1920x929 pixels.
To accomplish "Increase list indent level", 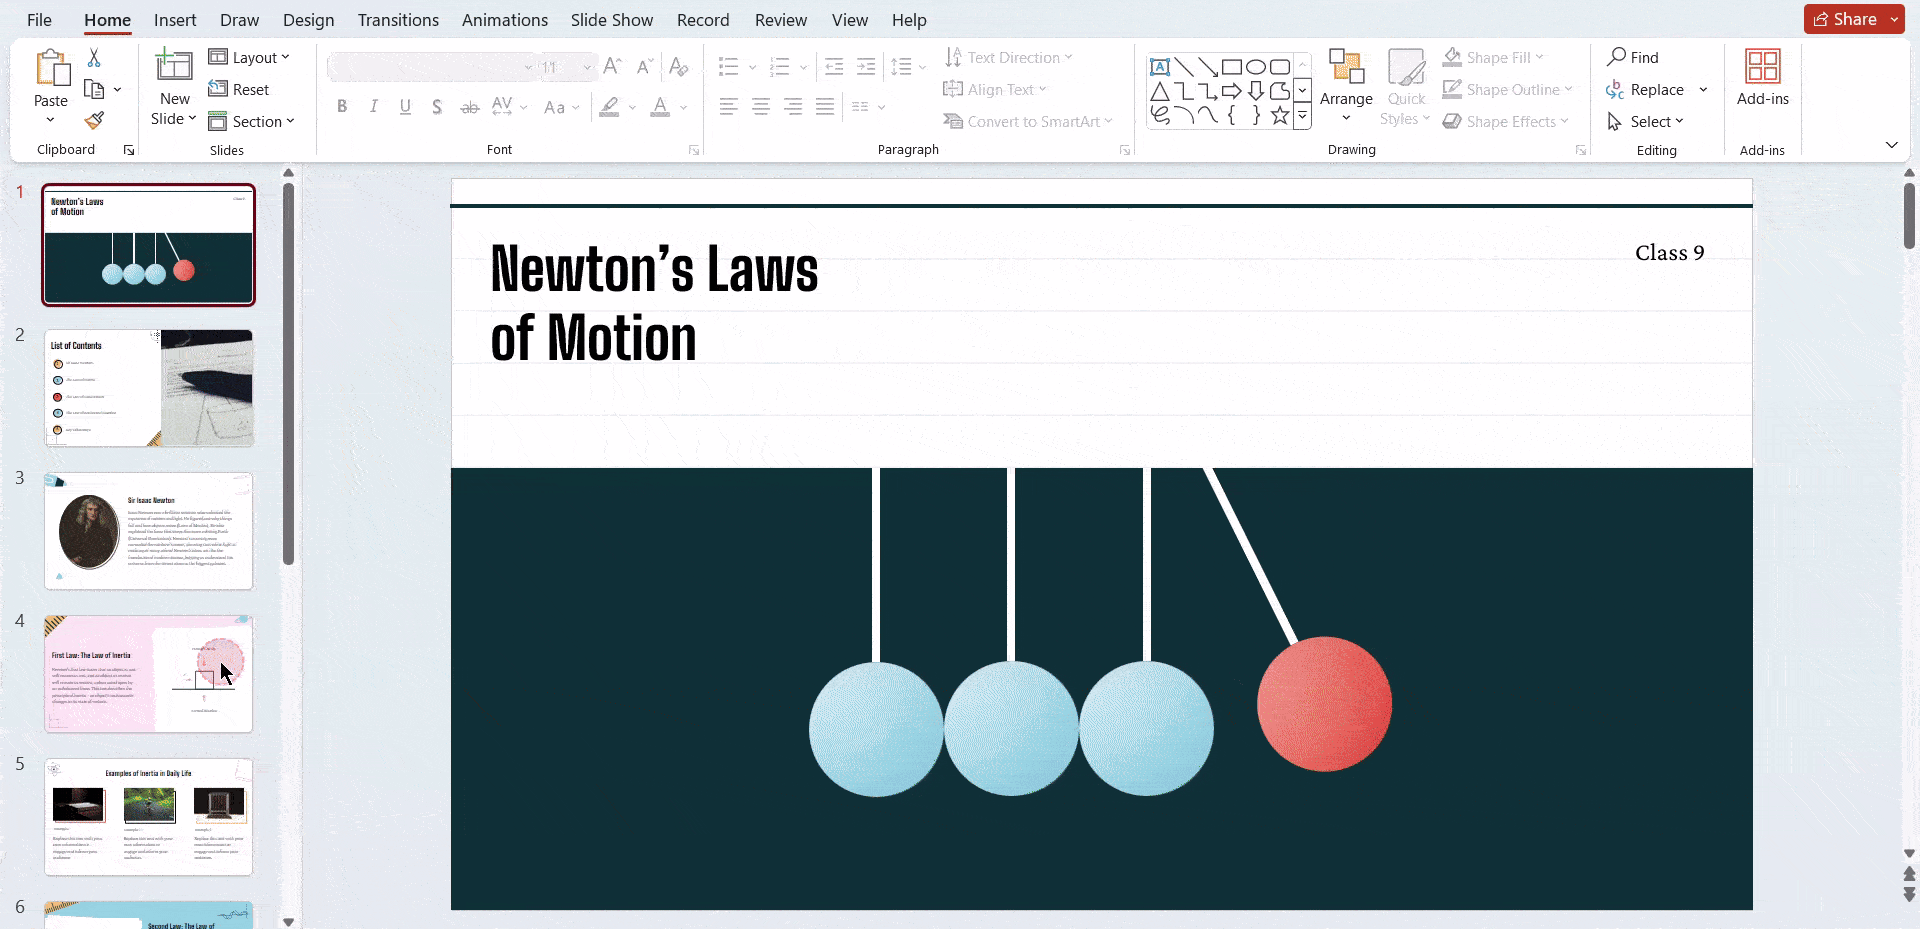I will 866,67.
